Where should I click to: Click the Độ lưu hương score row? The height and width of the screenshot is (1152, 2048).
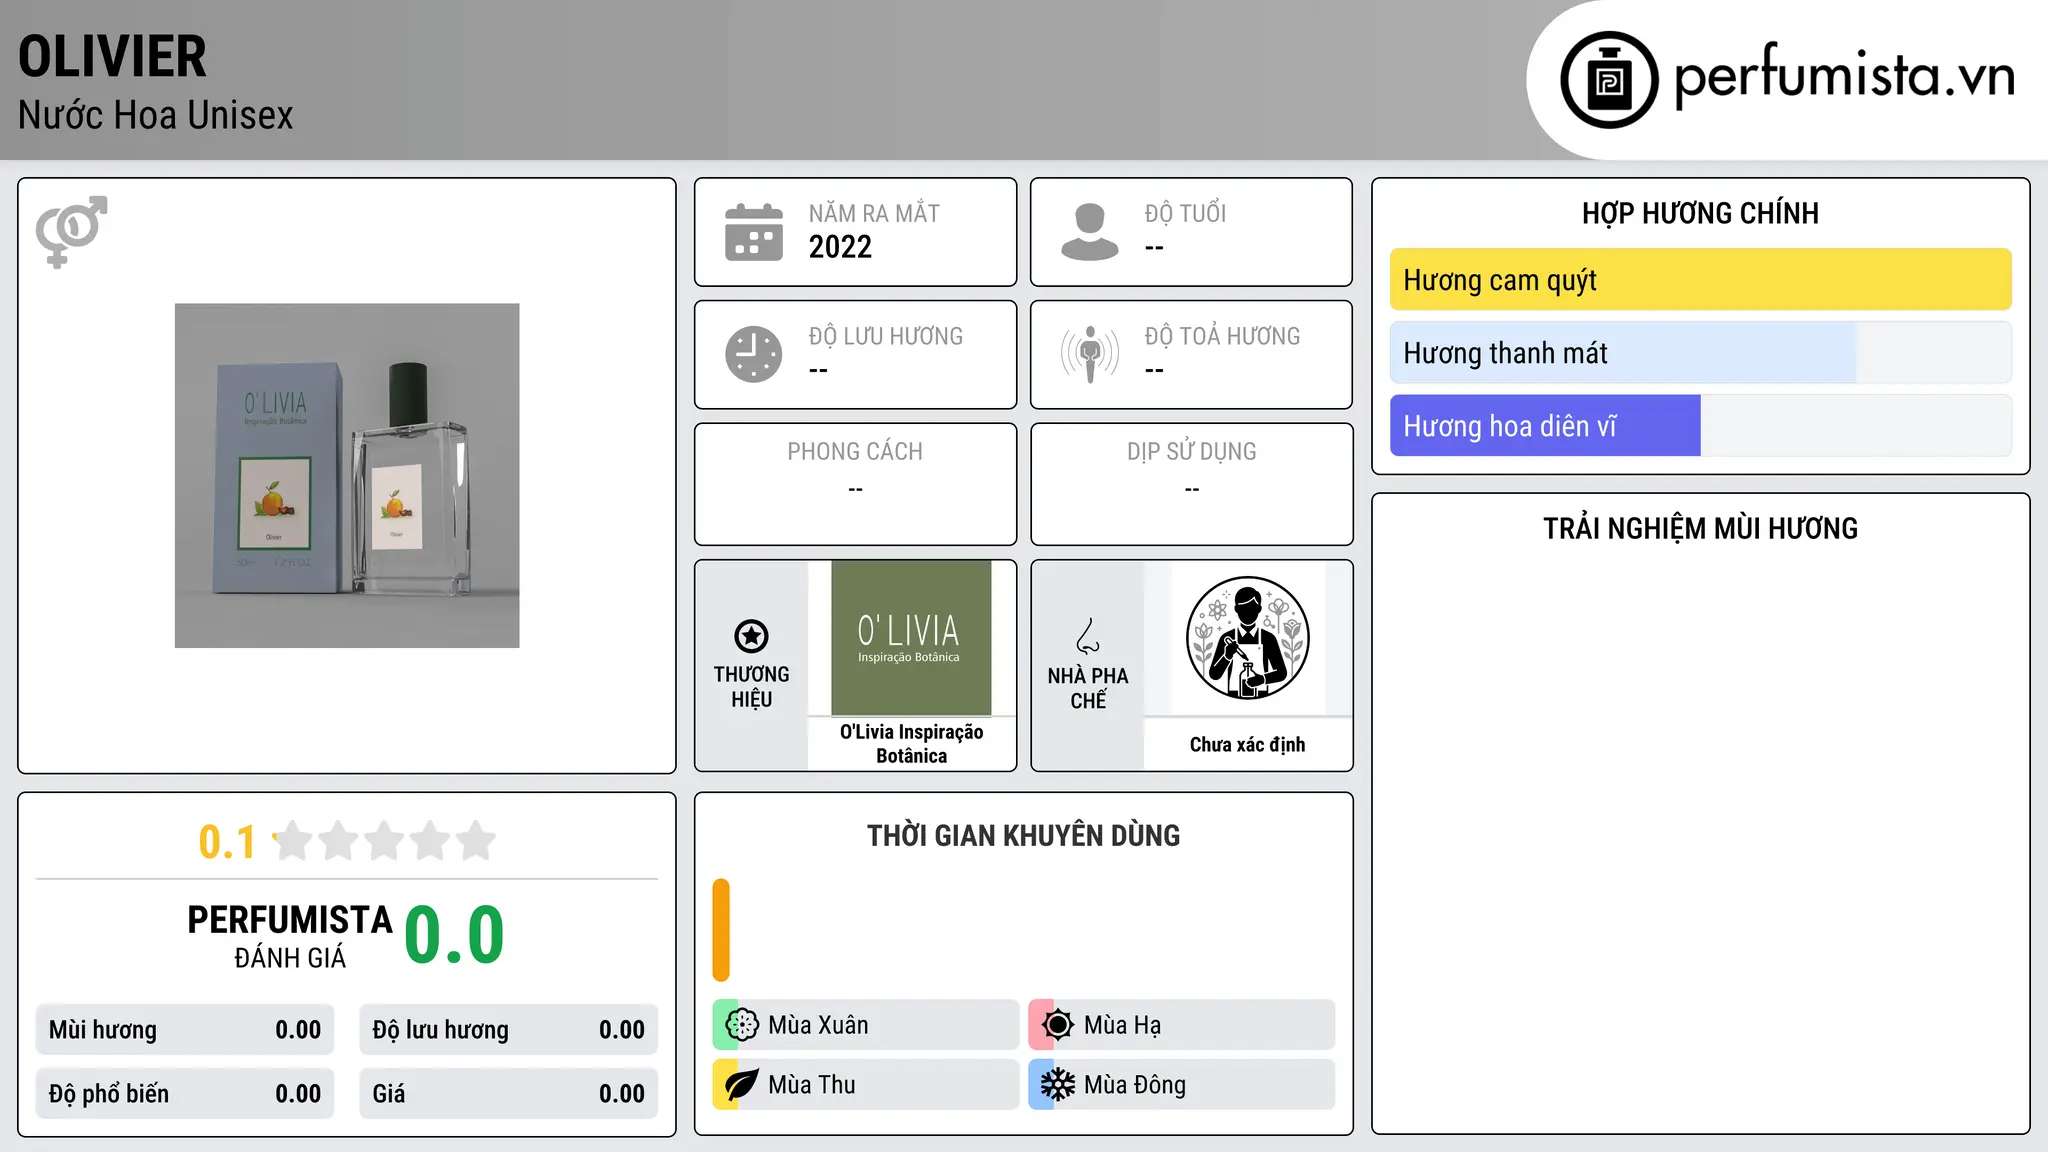[509, 1030]
